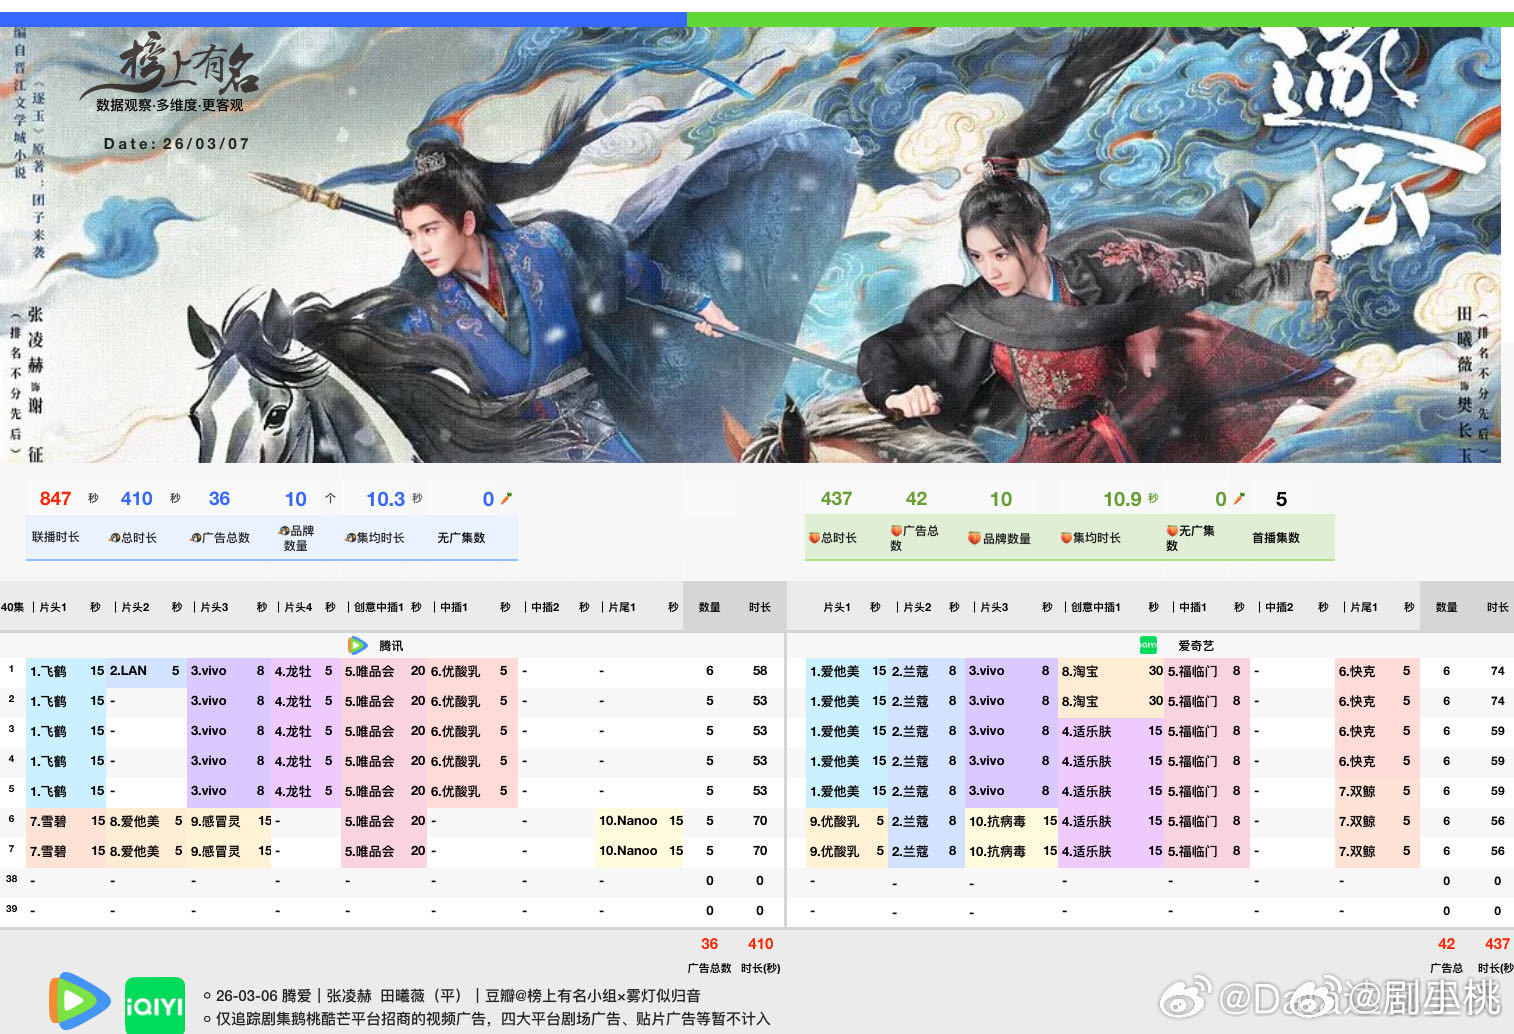The height and width of the screenshot is (1034, 1514).
Task: Open the 数量 column dropdown in gray header
Action: (x=710, y=606)
